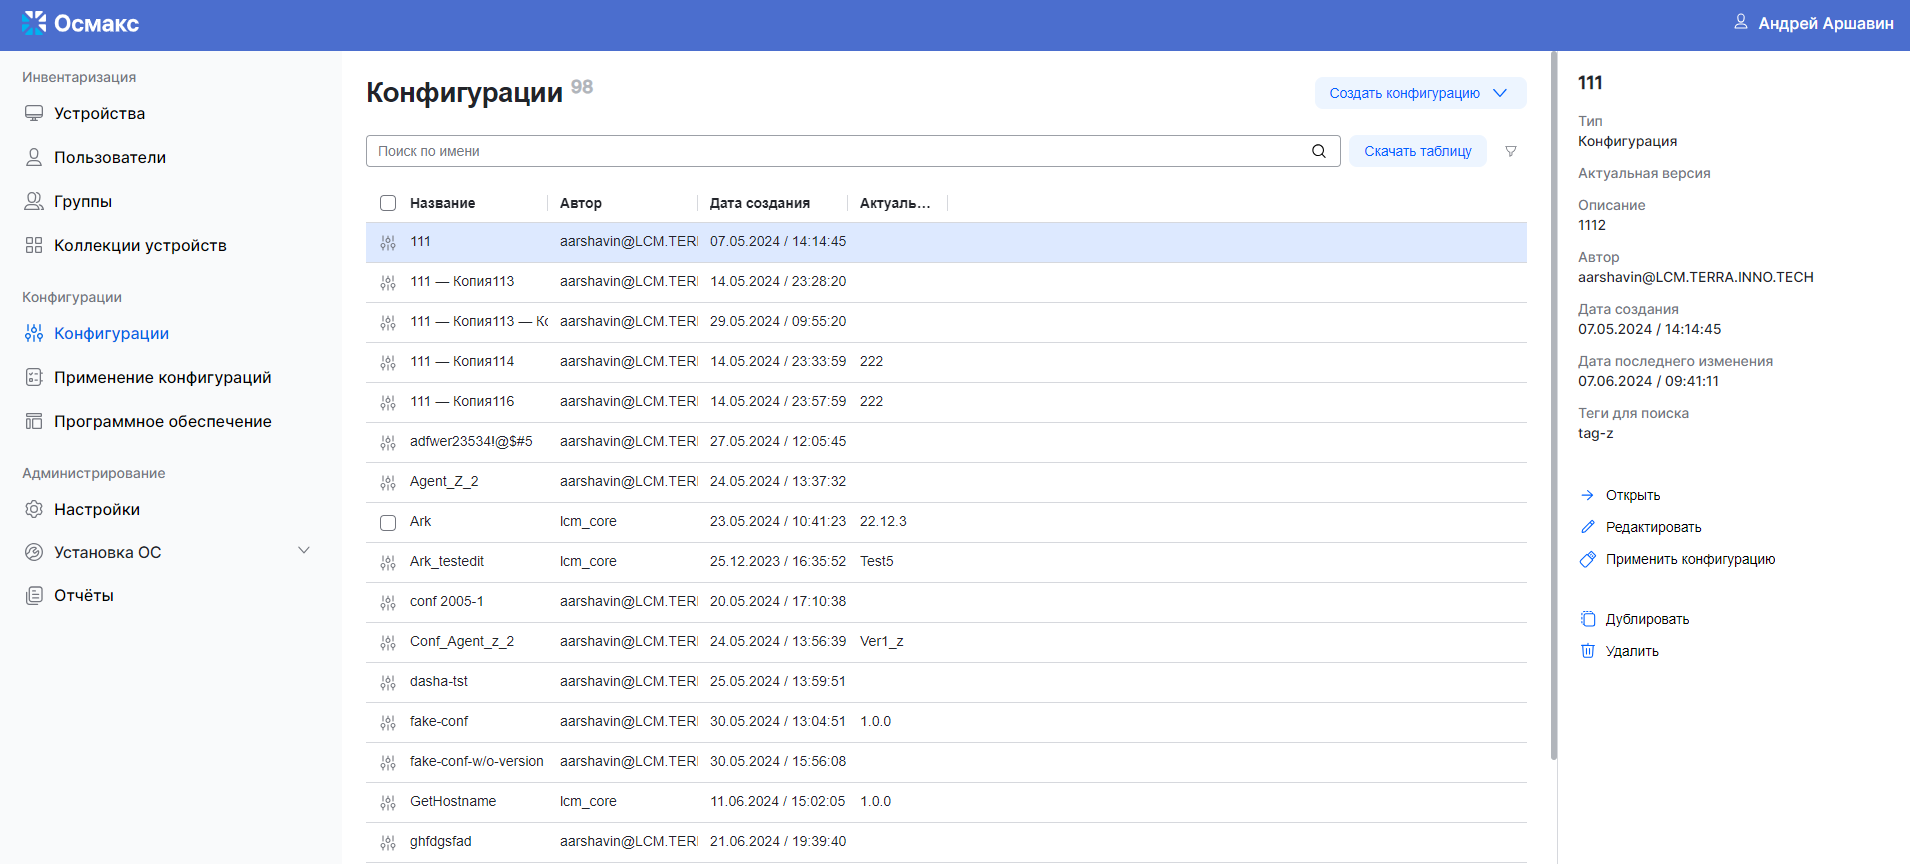Click config icon of row Agent_Z_2
1910x864 pixels.
click(388, 482)
